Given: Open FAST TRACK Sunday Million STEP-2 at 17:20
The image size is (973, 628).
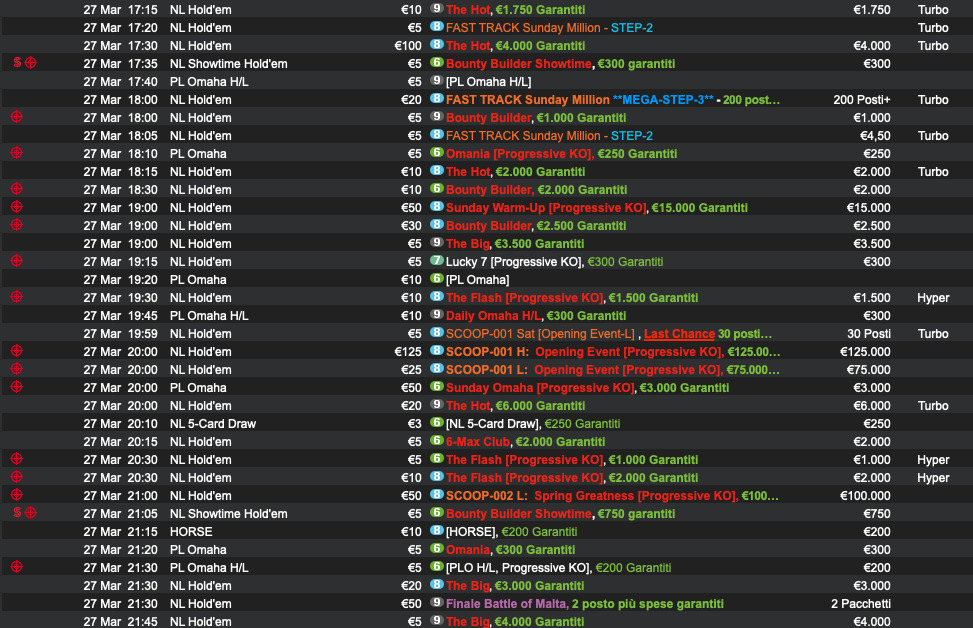Looking at the screenshot, I should 549,28.
